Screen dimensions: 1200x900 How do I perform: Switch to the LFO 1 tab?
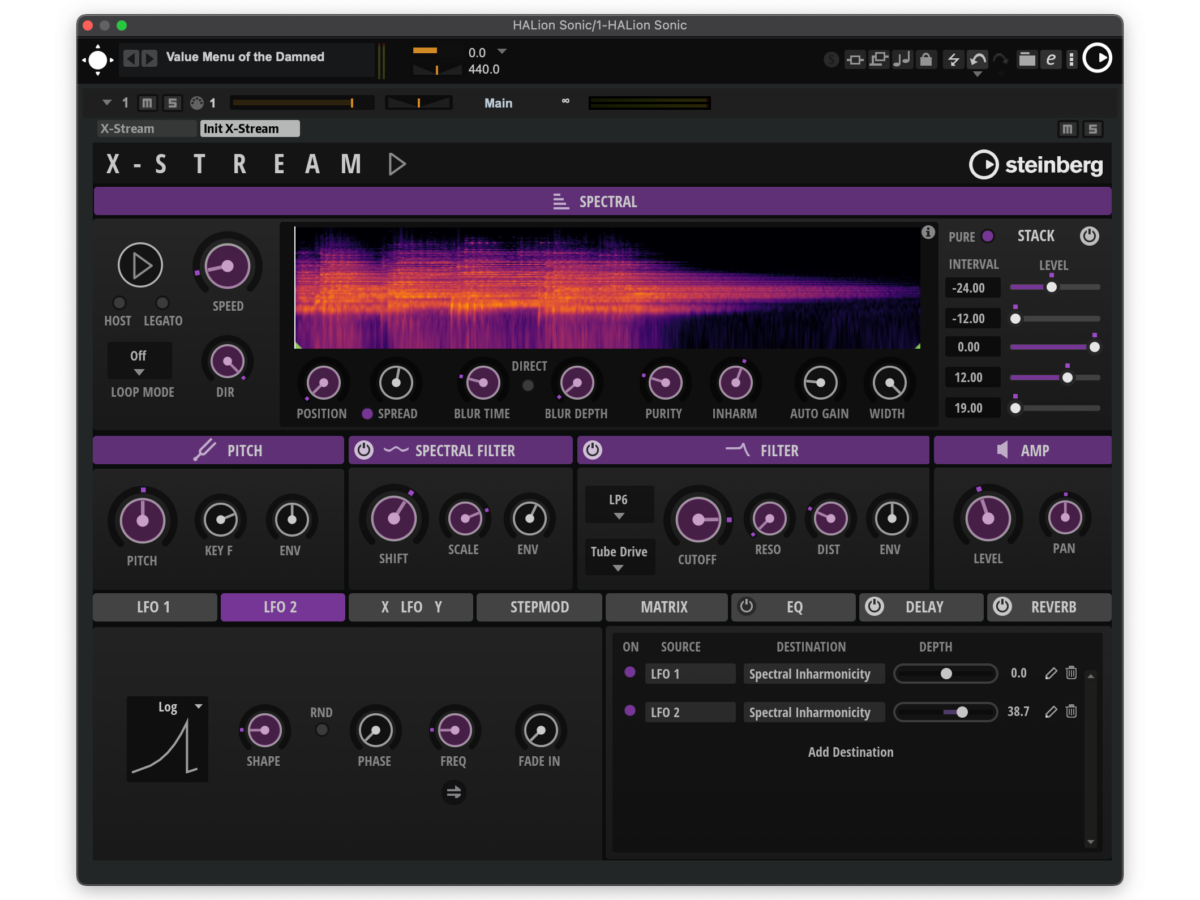click(154, 607)
